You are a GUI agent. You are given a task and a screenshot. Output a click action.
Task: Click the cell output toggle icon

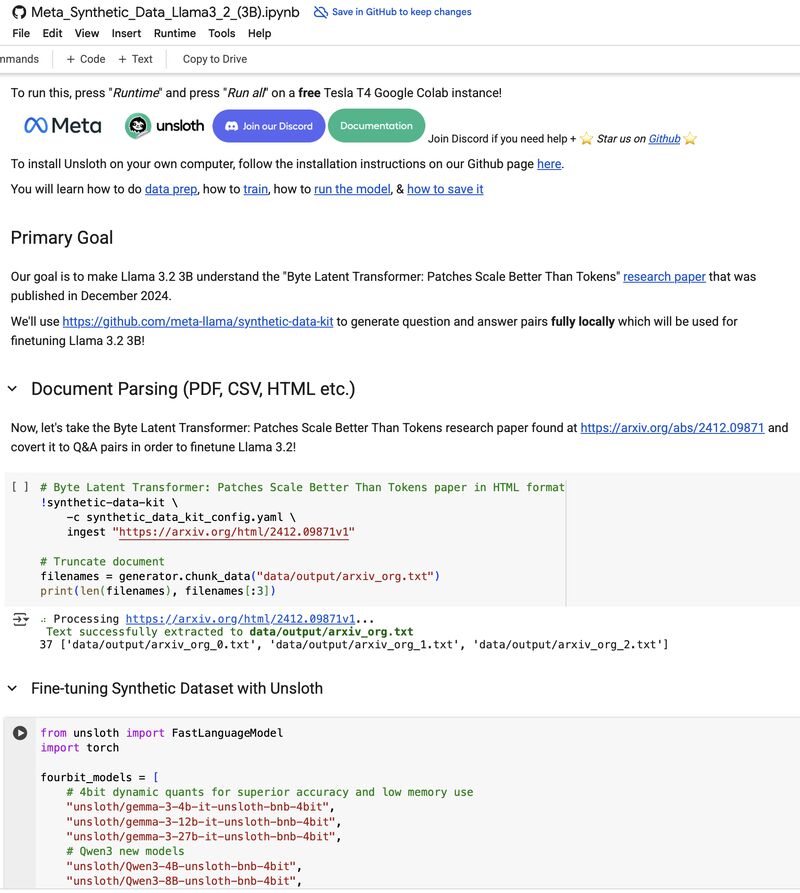(x=20, y=619)
